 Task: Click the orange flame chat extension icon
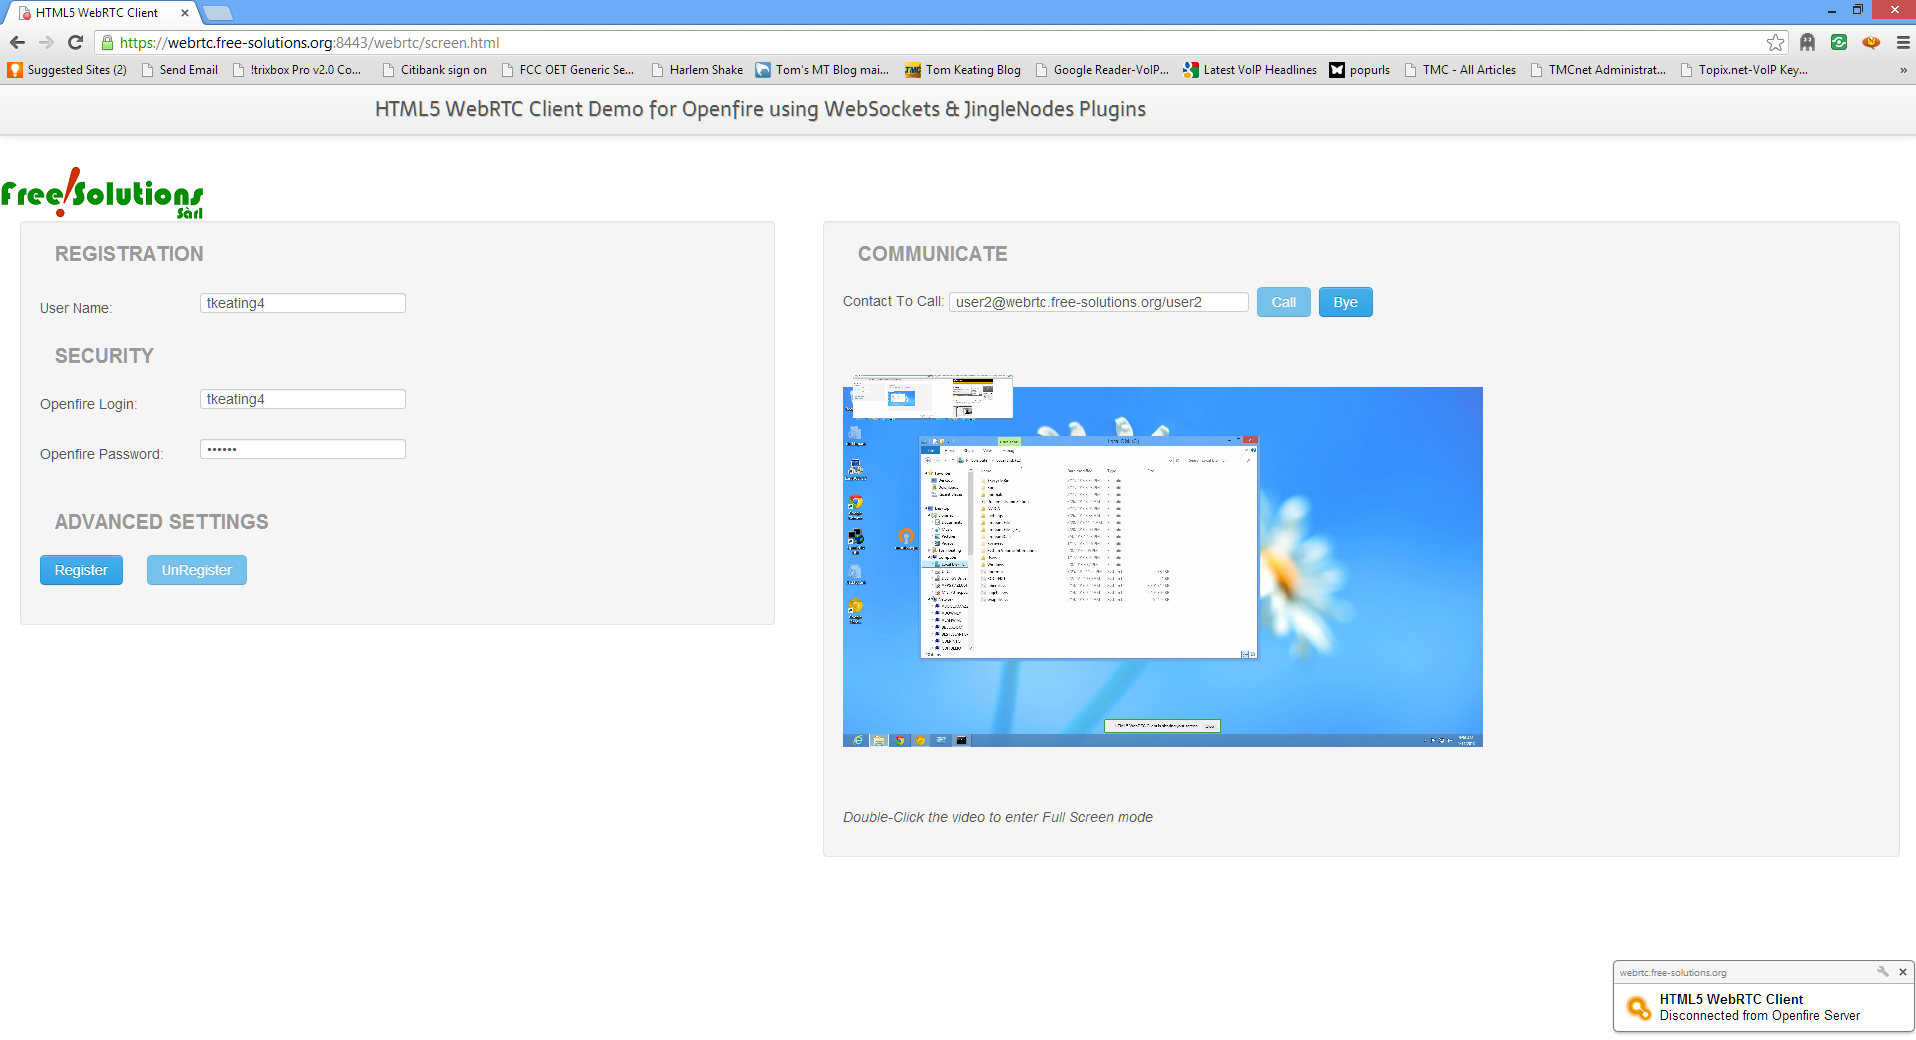[1871, 42]
